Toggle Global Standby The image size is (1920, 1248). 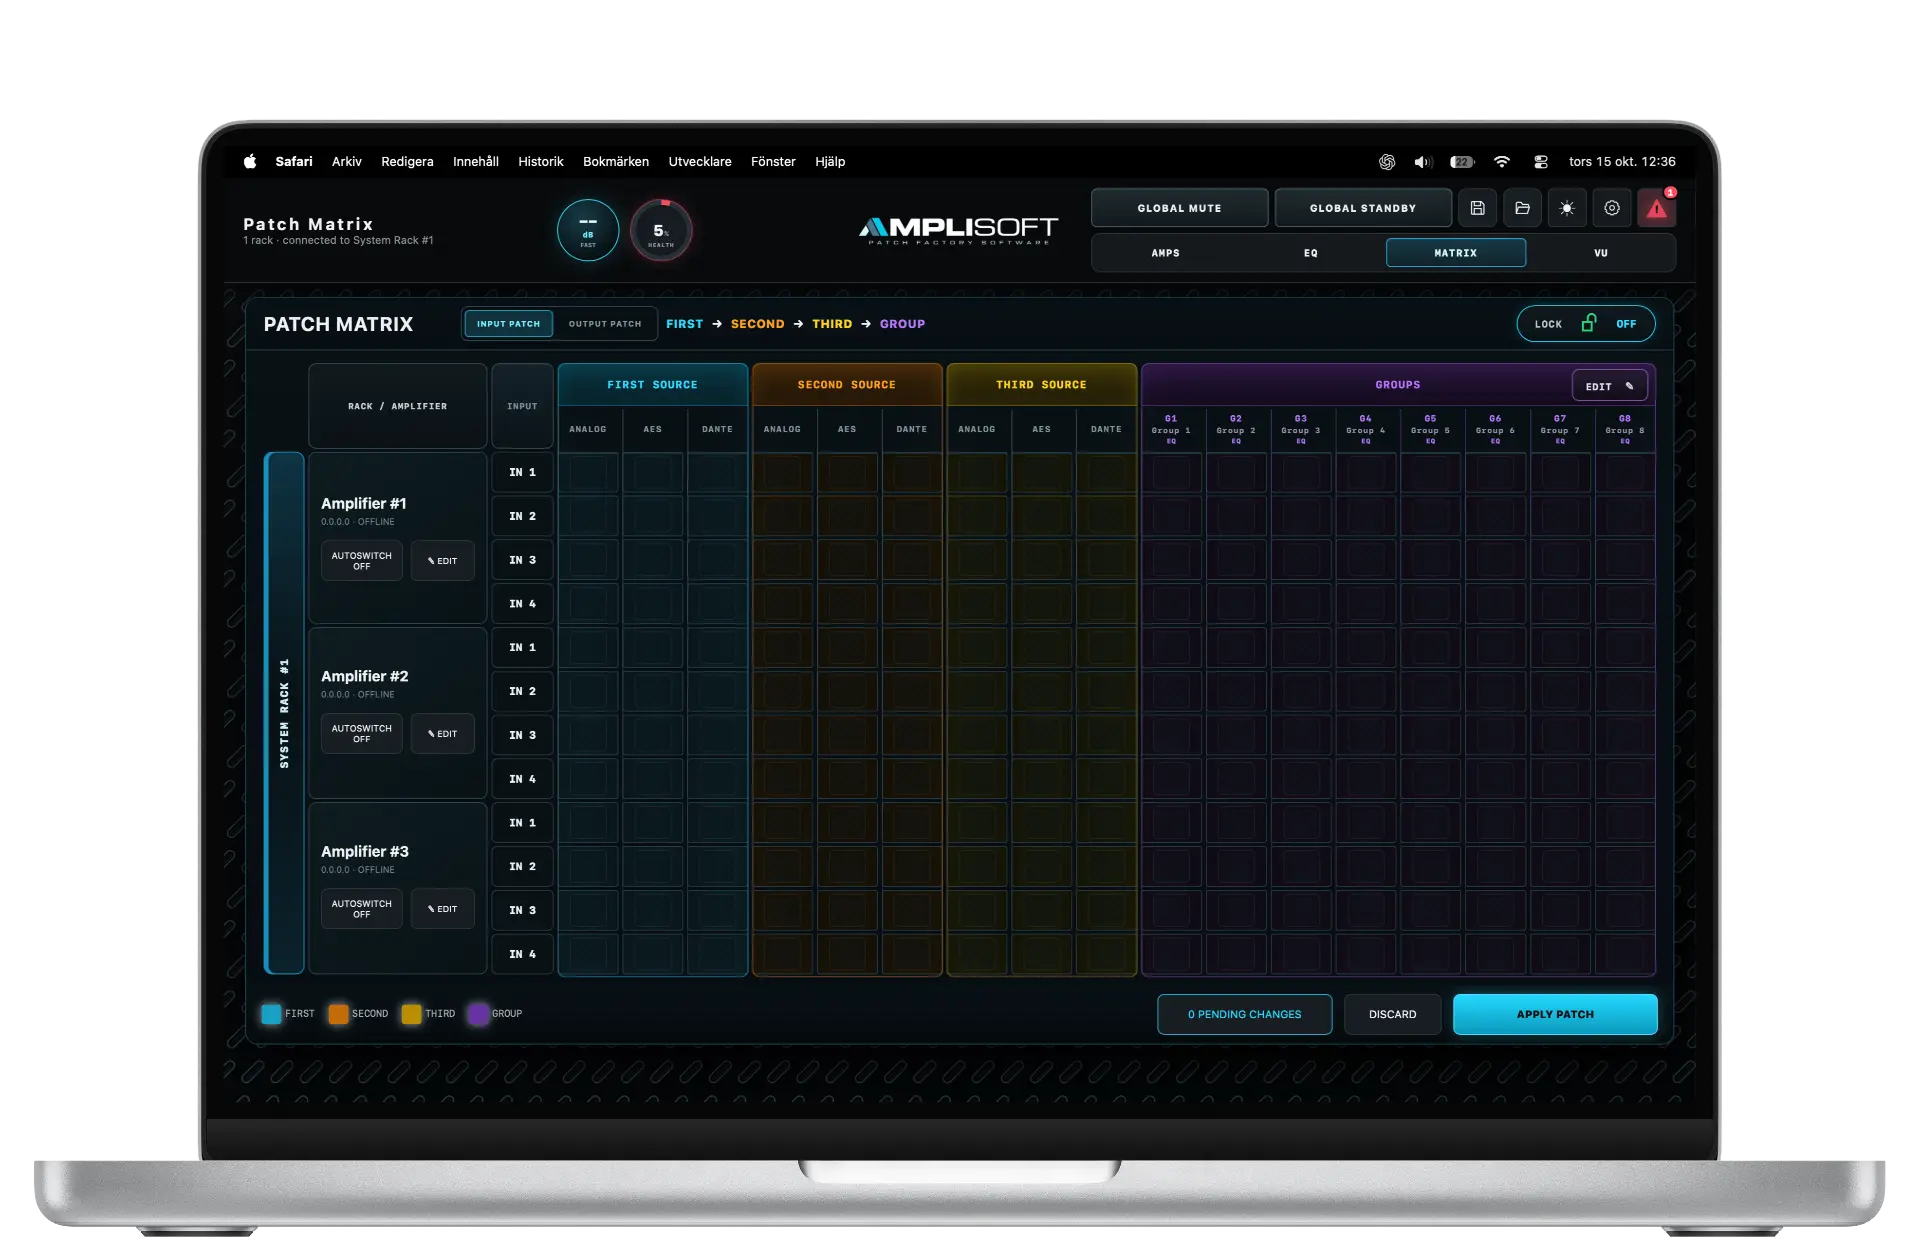pyautogui.click(x=1363, y=208)
